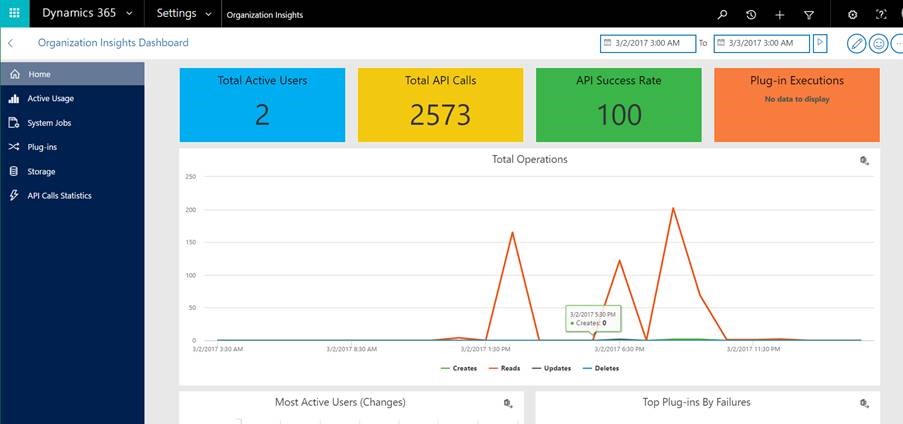Open Total Operations chart options
903x424 pixels.
click(864, 161)
